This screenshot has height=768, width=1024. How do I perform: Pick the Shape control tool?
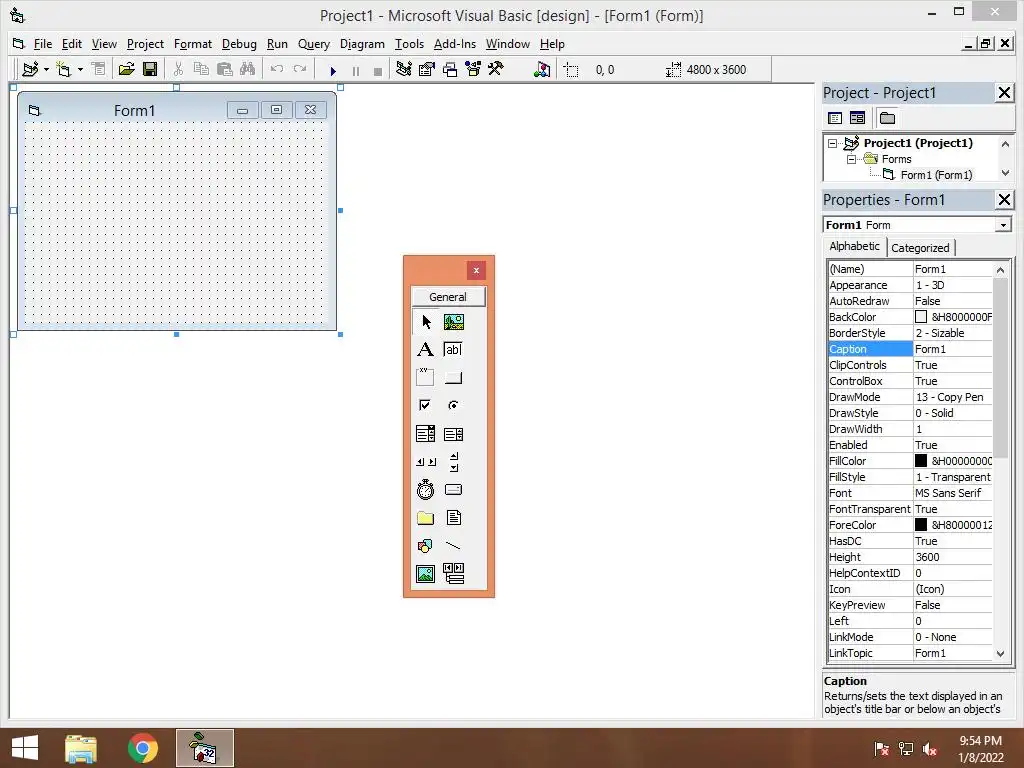coord(425,545)
